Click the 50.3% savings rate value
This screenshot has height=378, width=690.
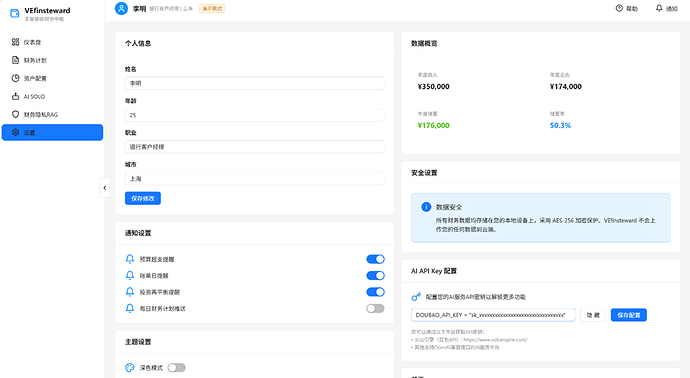click(x=560, y=125)
